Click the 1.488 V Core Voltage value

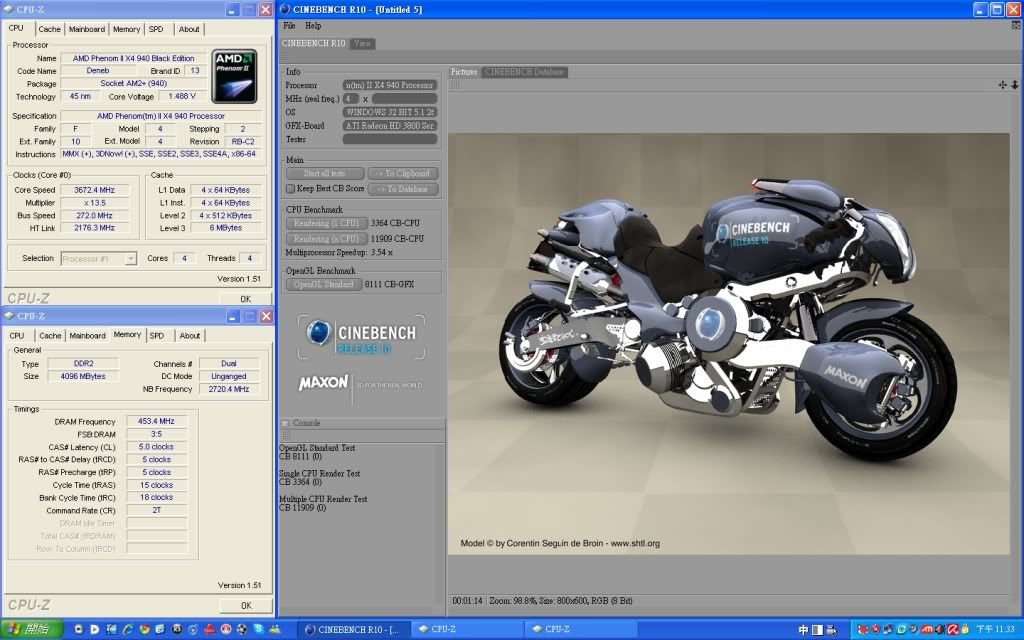click(182, 96)
